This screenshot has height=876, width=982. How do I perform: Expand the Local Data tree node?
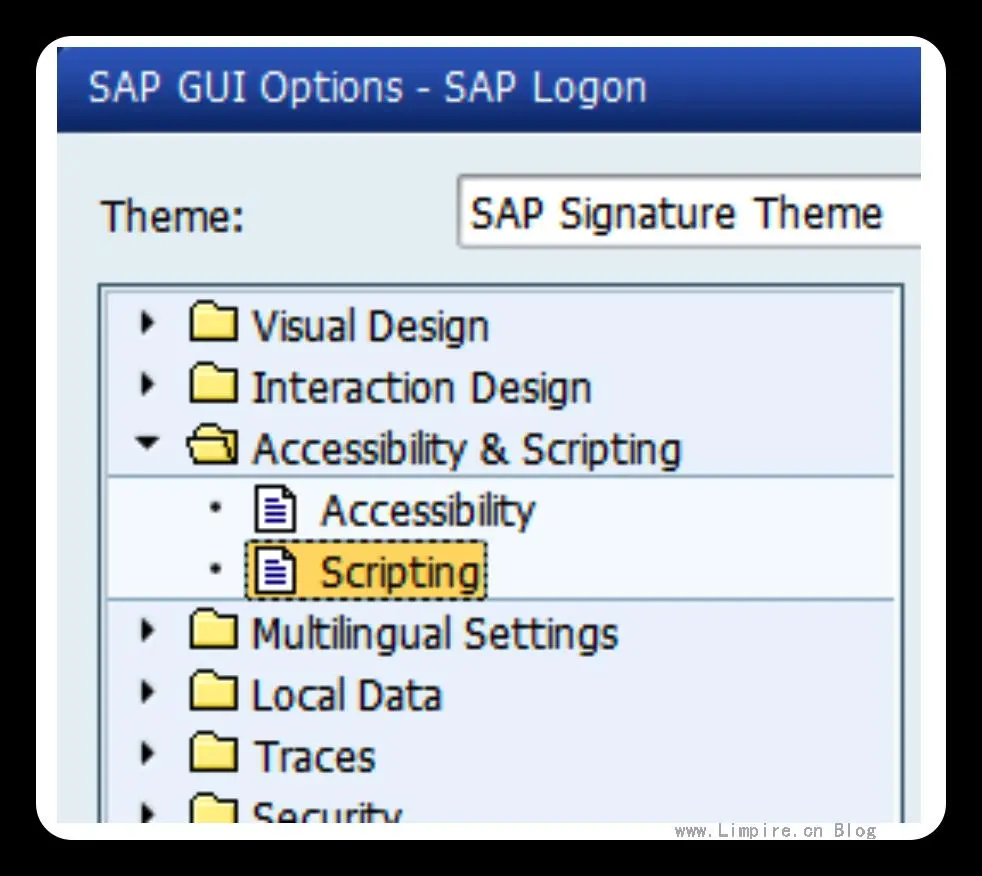[149, 693]
